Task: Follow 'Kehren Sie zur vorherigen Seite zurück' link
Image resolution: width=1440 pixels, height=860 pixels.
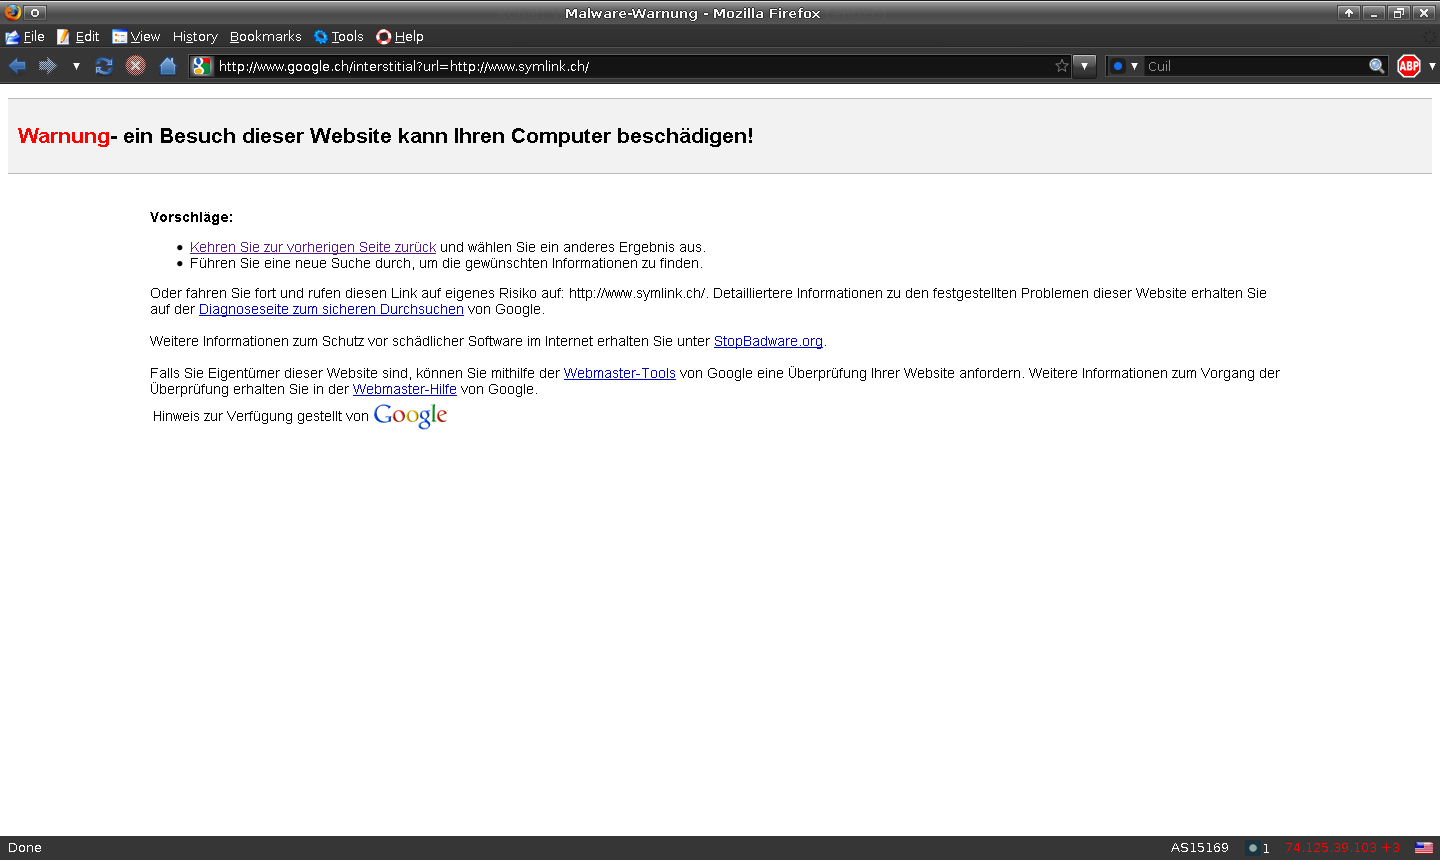Action: click(x=313, y=247)
